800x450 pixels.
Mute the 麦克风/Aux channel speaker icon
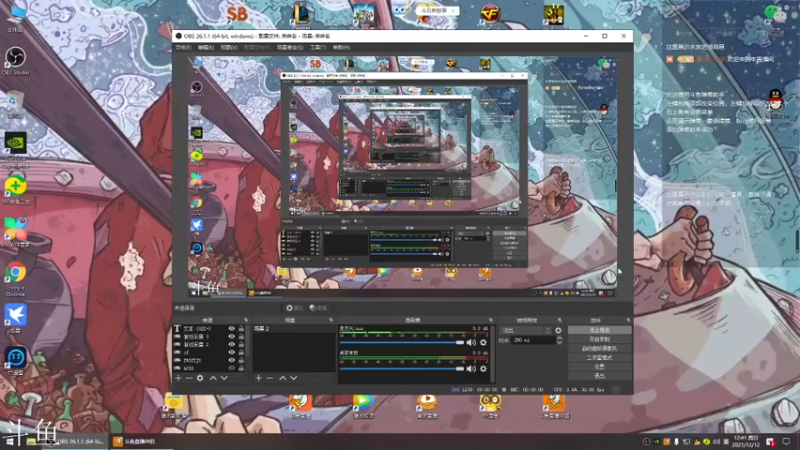tap(471, 342)
